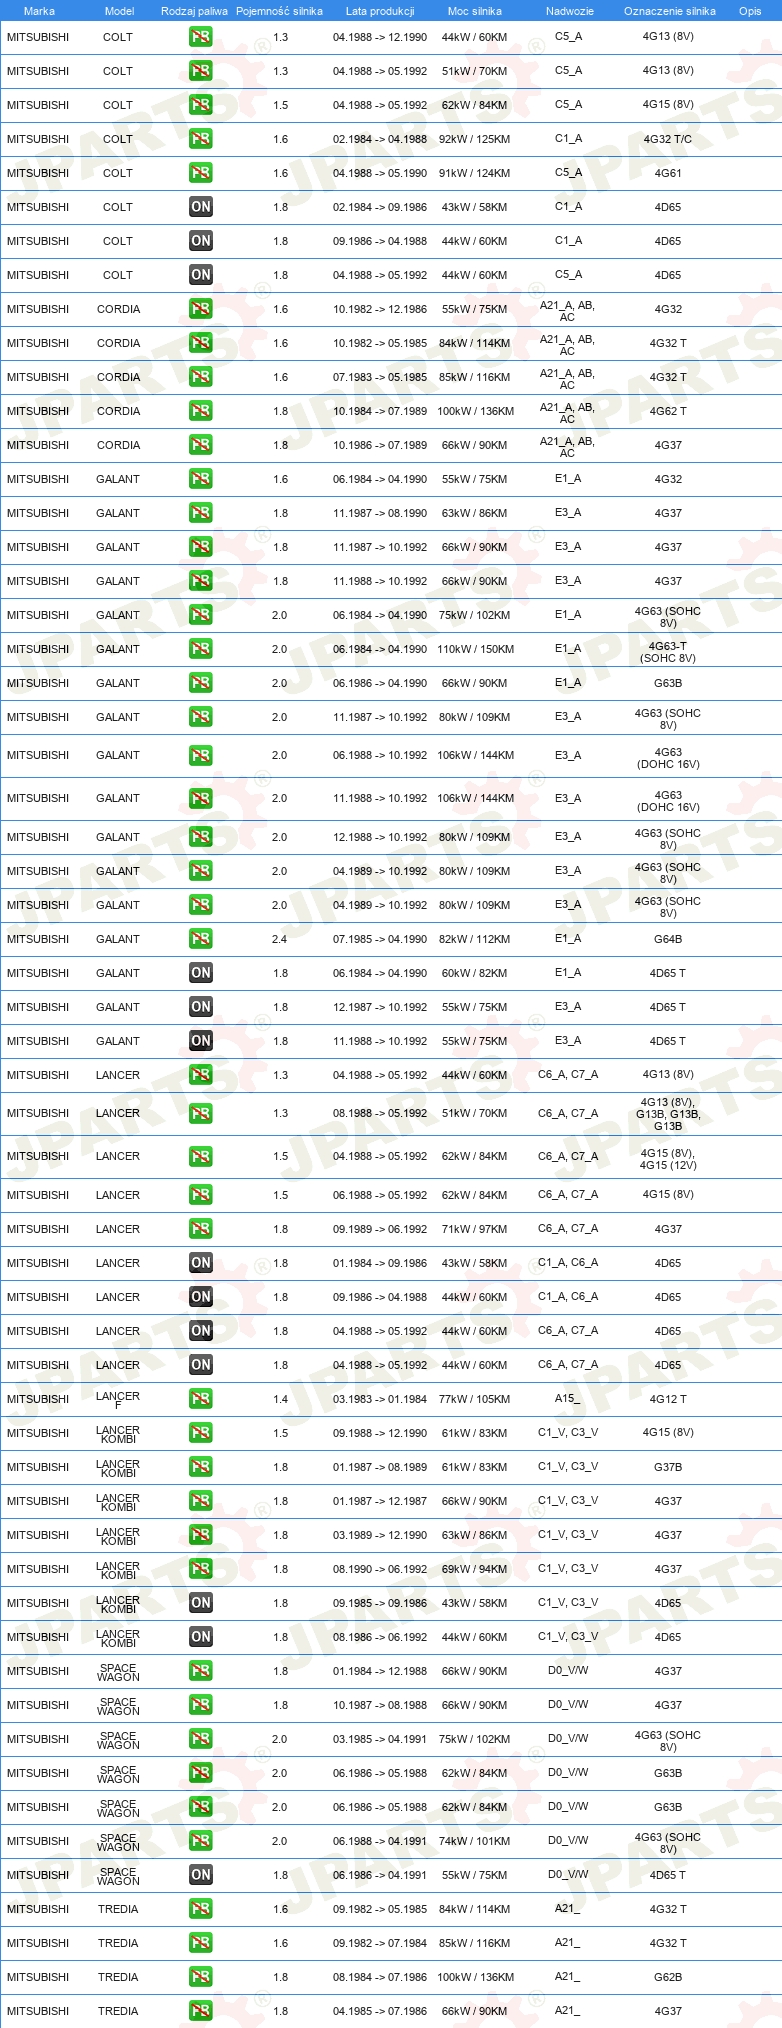This screenshot has height=2028, width=782.
Task: Click the Oznaczenie silnika column header
Action: tap(669, 11)
